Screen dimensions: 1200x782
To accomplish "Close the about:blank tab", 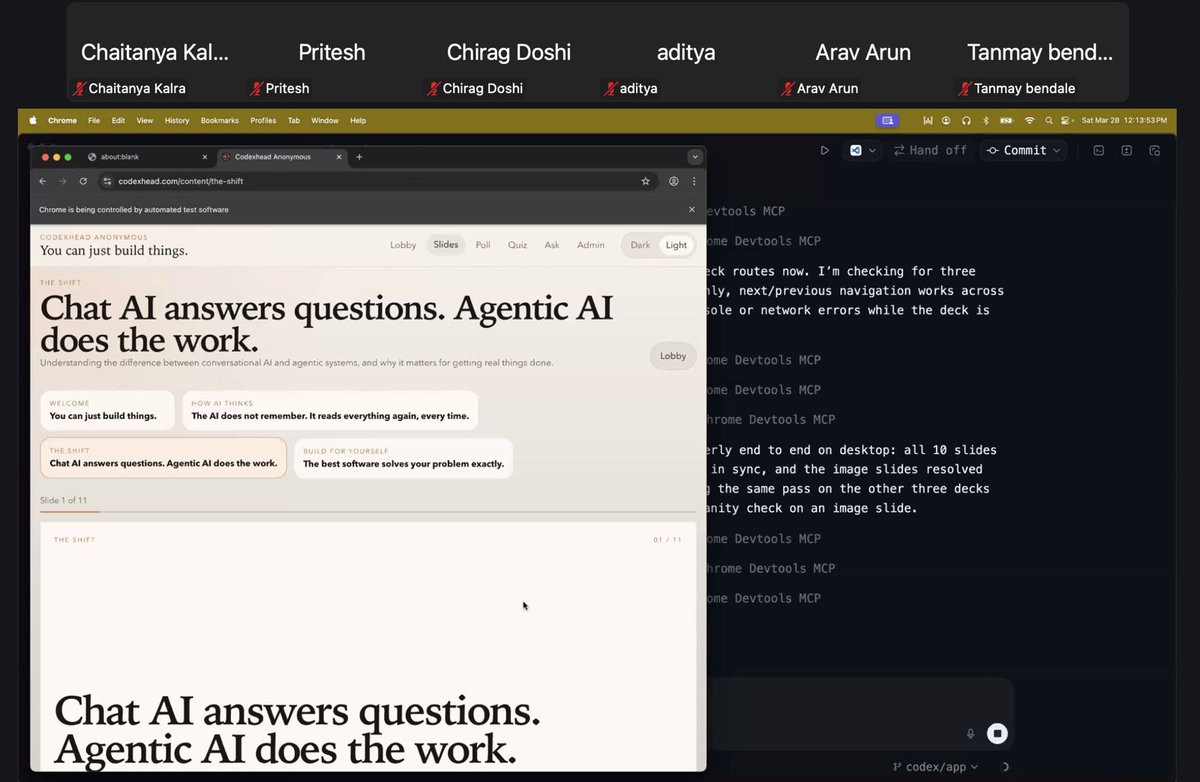I will click(x=205, y=157).
